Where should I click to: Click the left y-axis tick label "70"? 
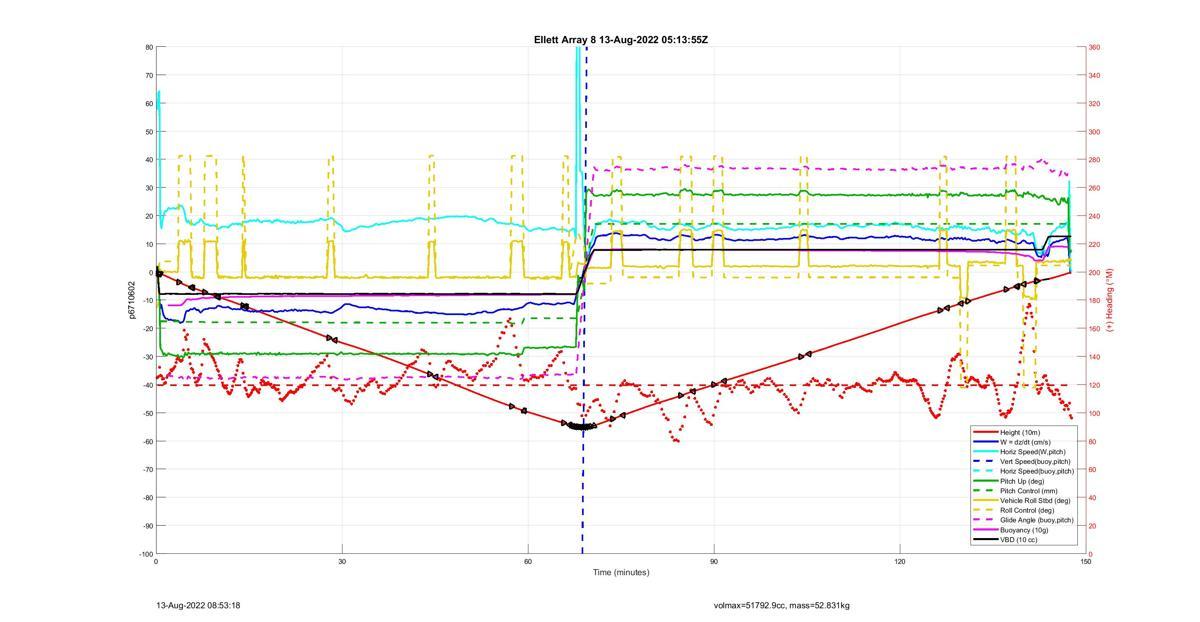click(x=149, y=75)
